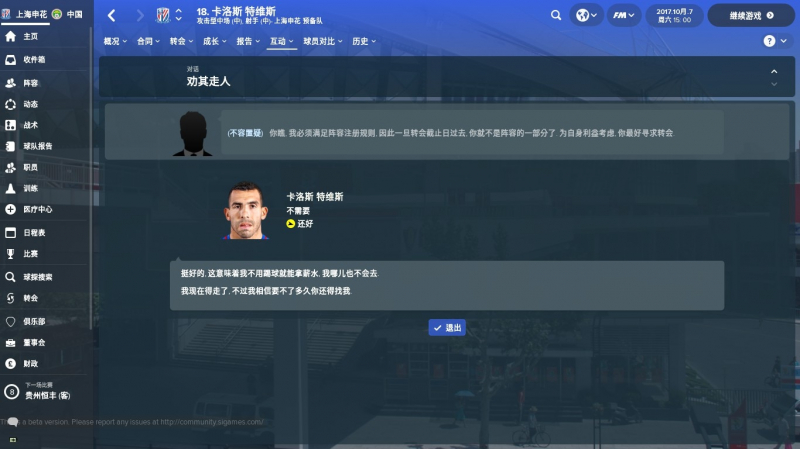Open the search magnifier icon
This screenshot has width=800, height=449.
pos(556,15)
